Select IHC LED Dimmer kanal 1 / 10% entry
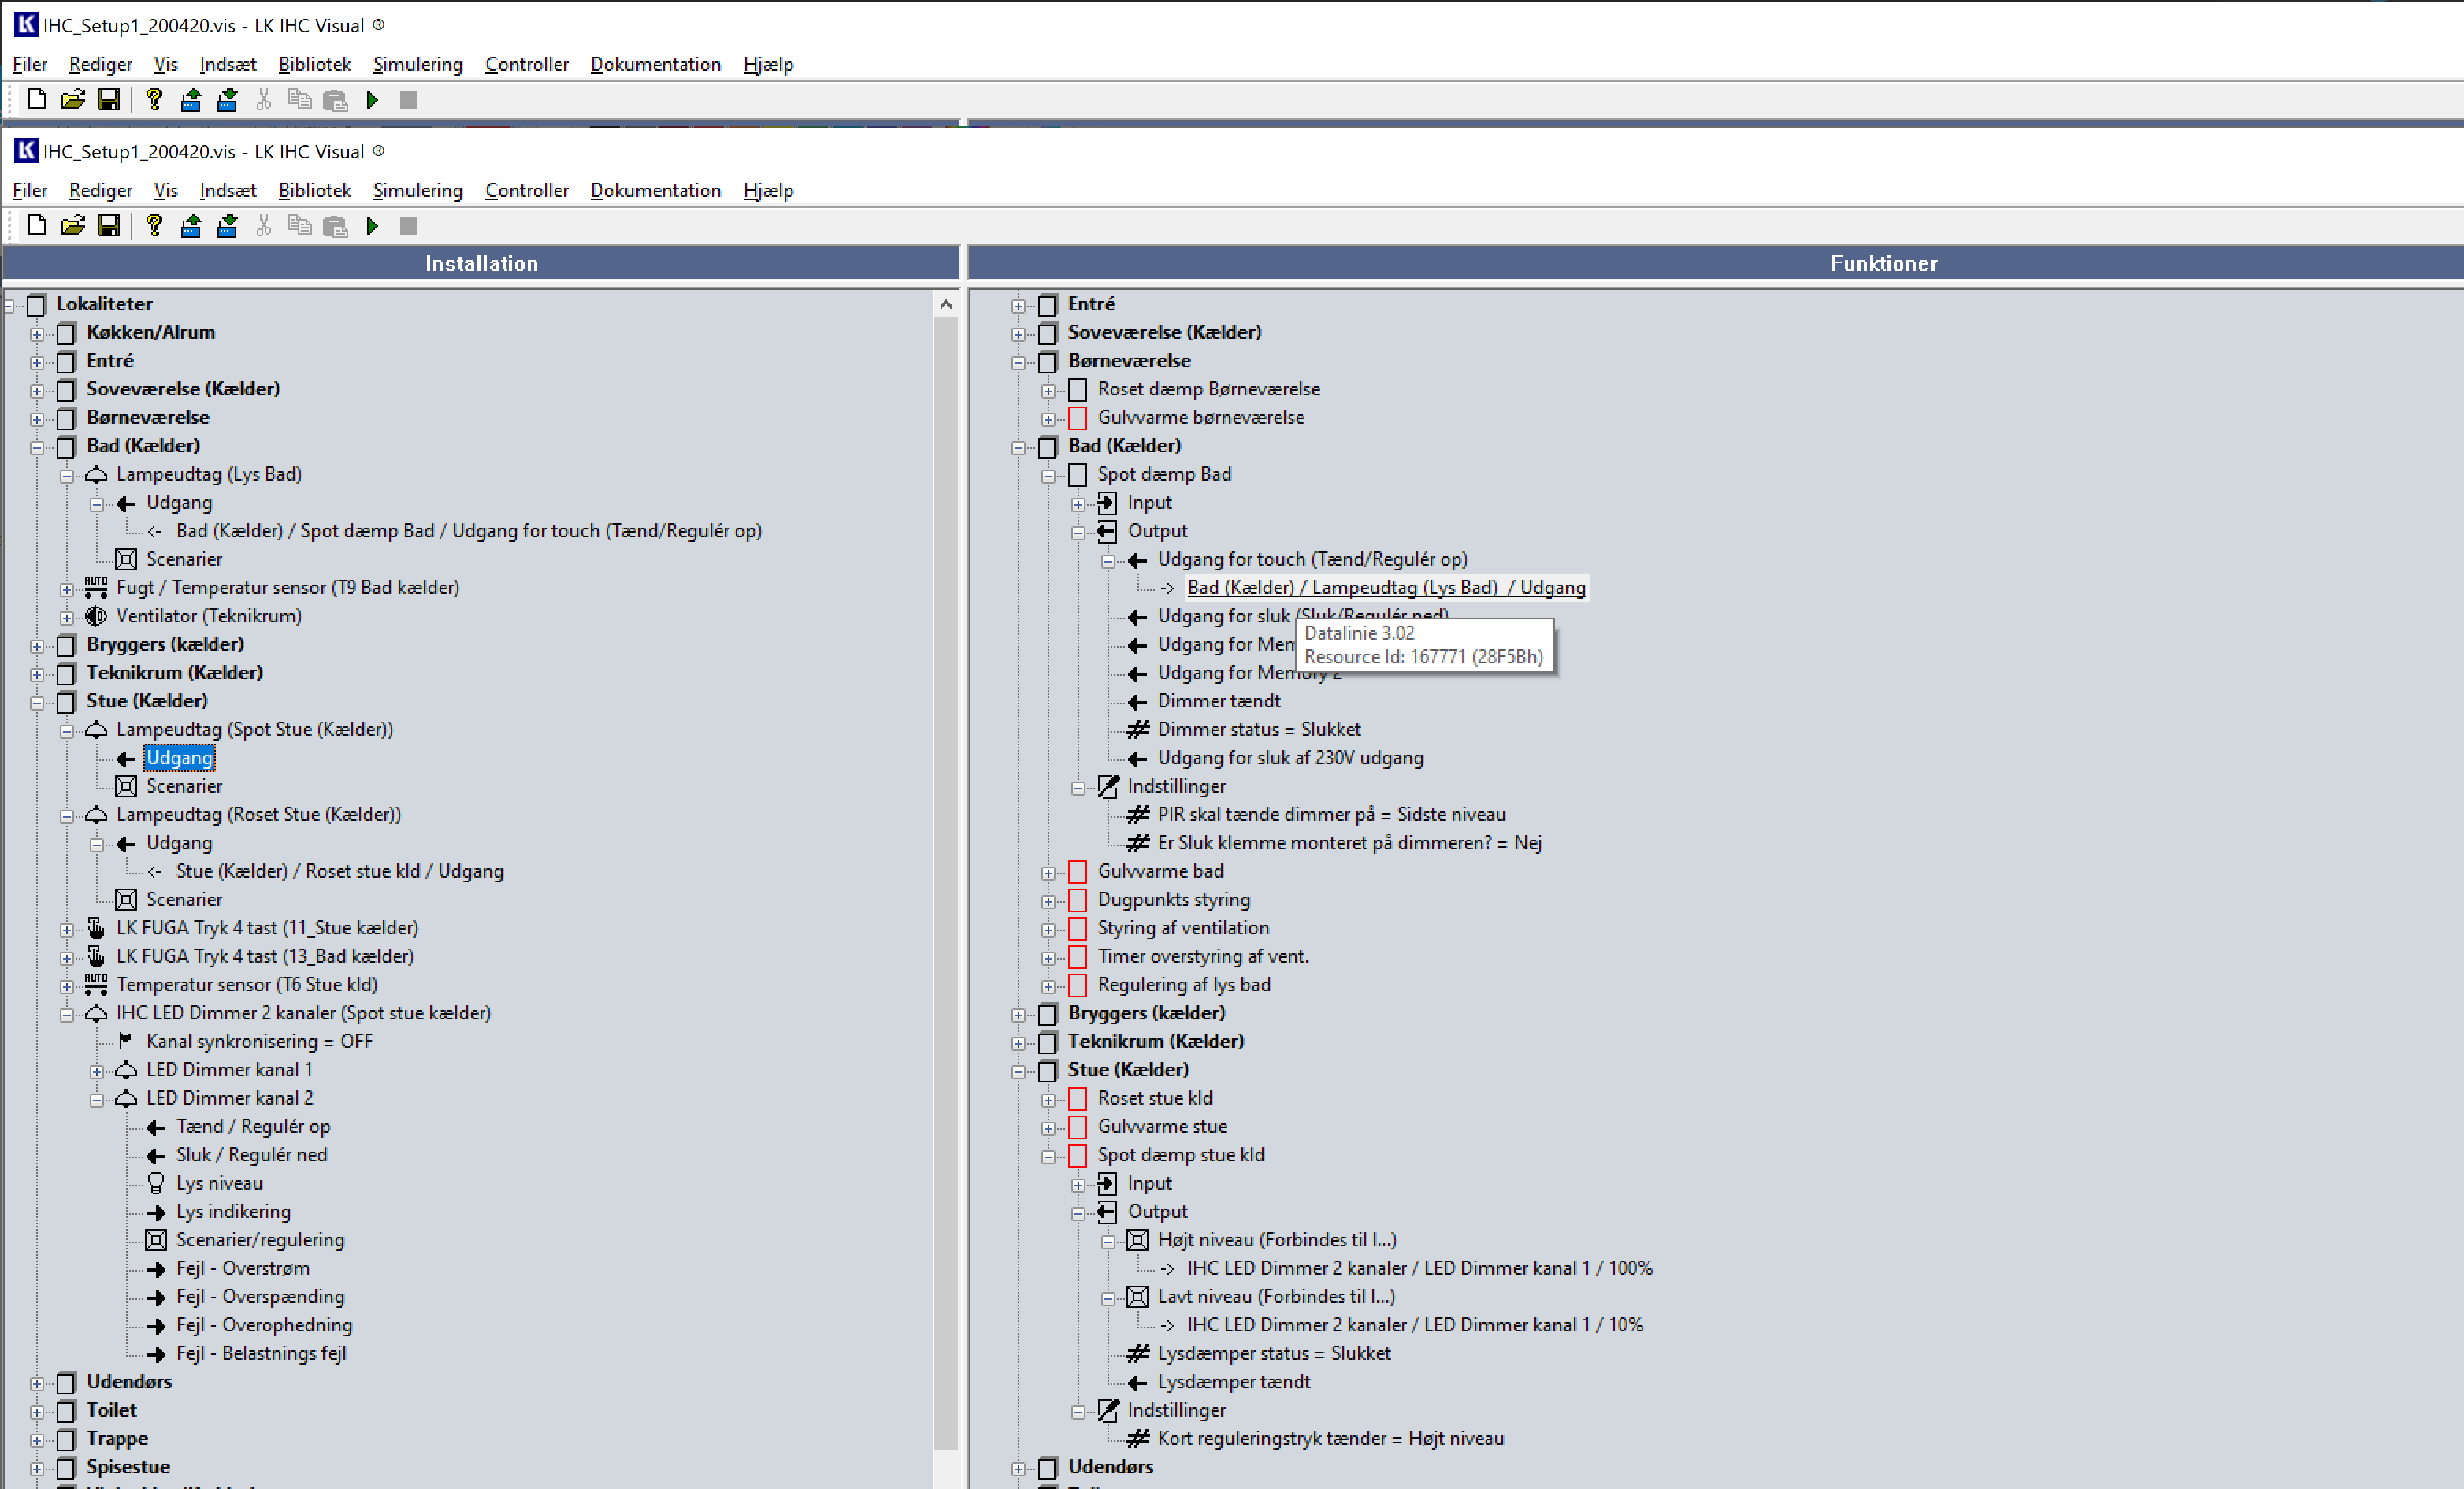The height and width of the screenshot is (1489, 2464). [1414, 1325]
